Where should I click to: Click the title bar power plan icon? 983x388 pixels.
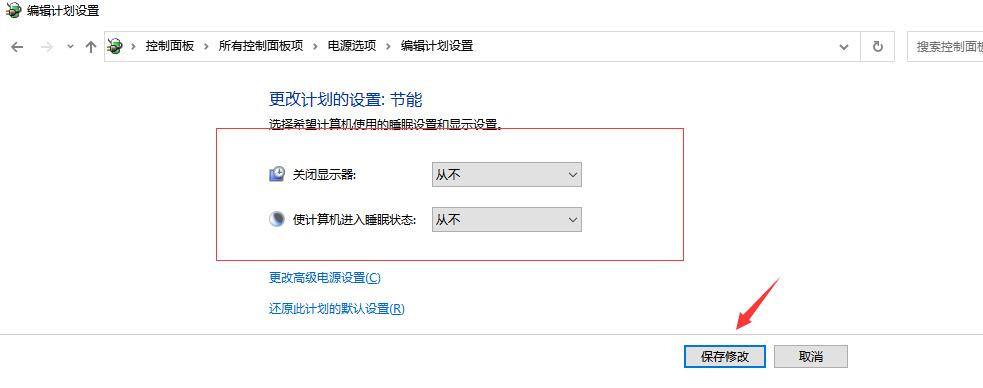[x=13, y=10]
